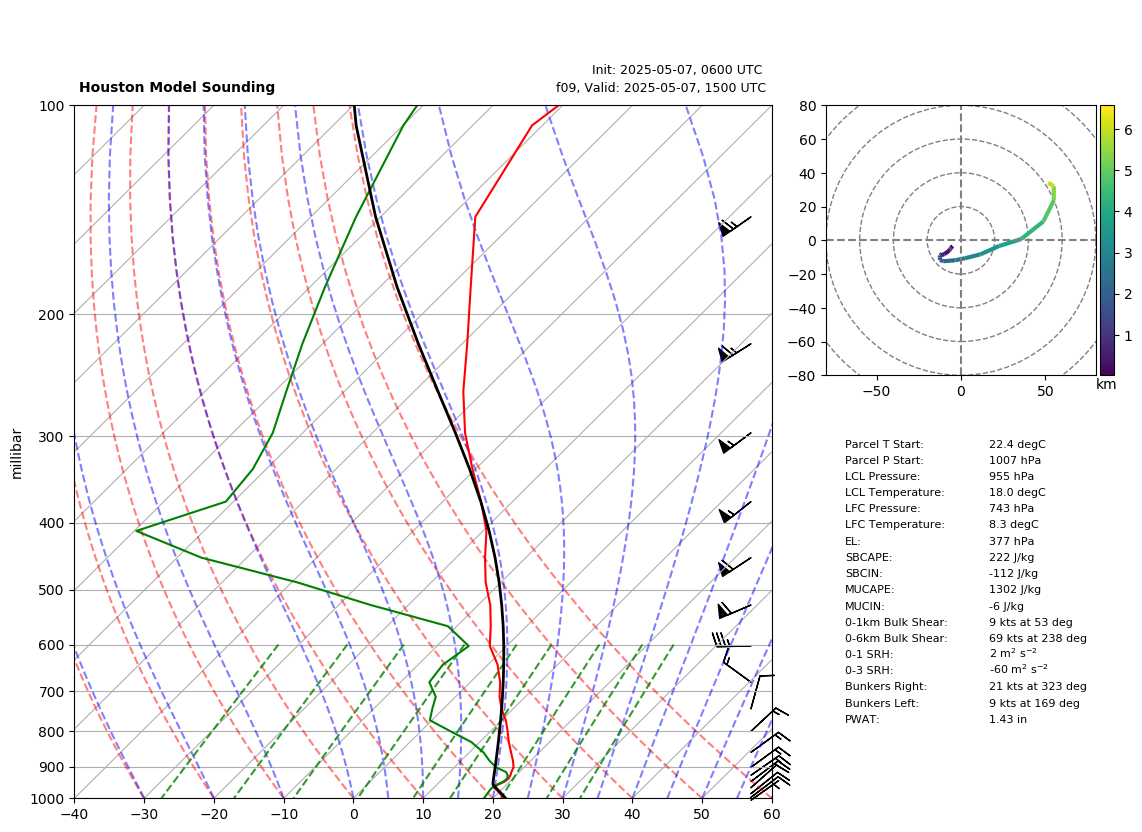Click the "-112 J/kg" value
The width and height of the screenshot is (1142, 832).
(x=1013, y=573)
